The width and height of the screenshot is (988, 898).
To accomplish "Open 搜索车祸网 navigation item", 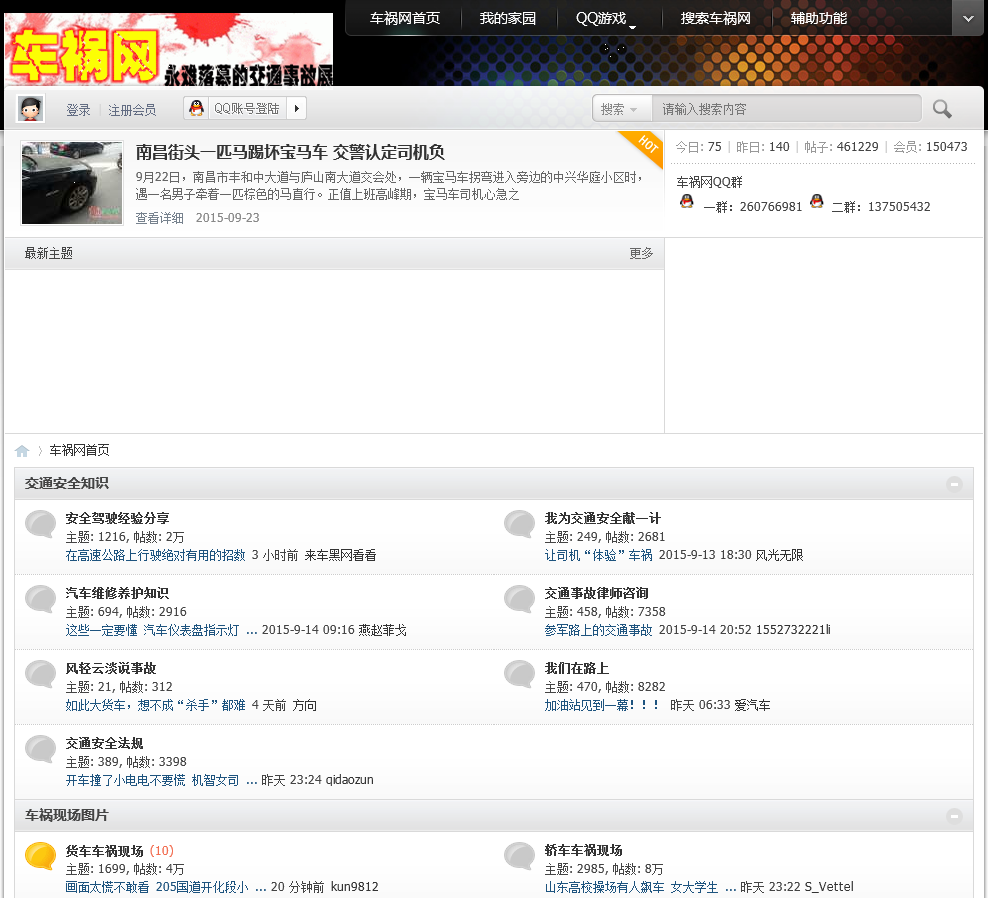I will tap(715, 18).
